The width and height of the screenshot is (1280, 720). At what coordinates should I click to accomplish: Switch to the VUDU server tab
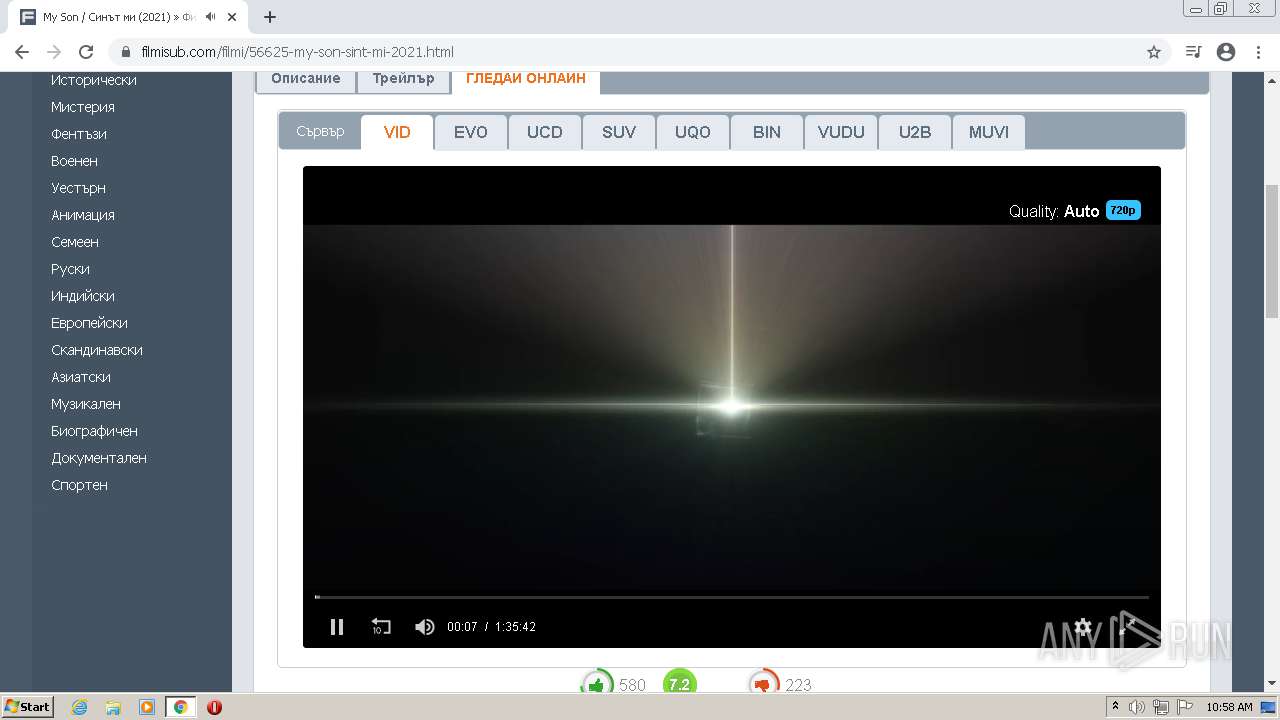pyautogui.click(x=841, y=132)
